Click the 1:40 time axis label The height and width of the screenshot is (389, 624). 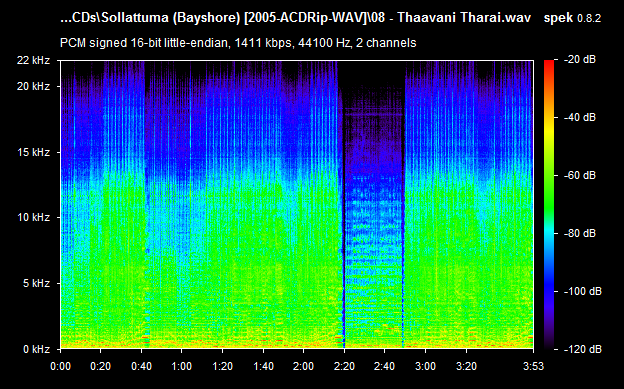(x=263, y=366)
